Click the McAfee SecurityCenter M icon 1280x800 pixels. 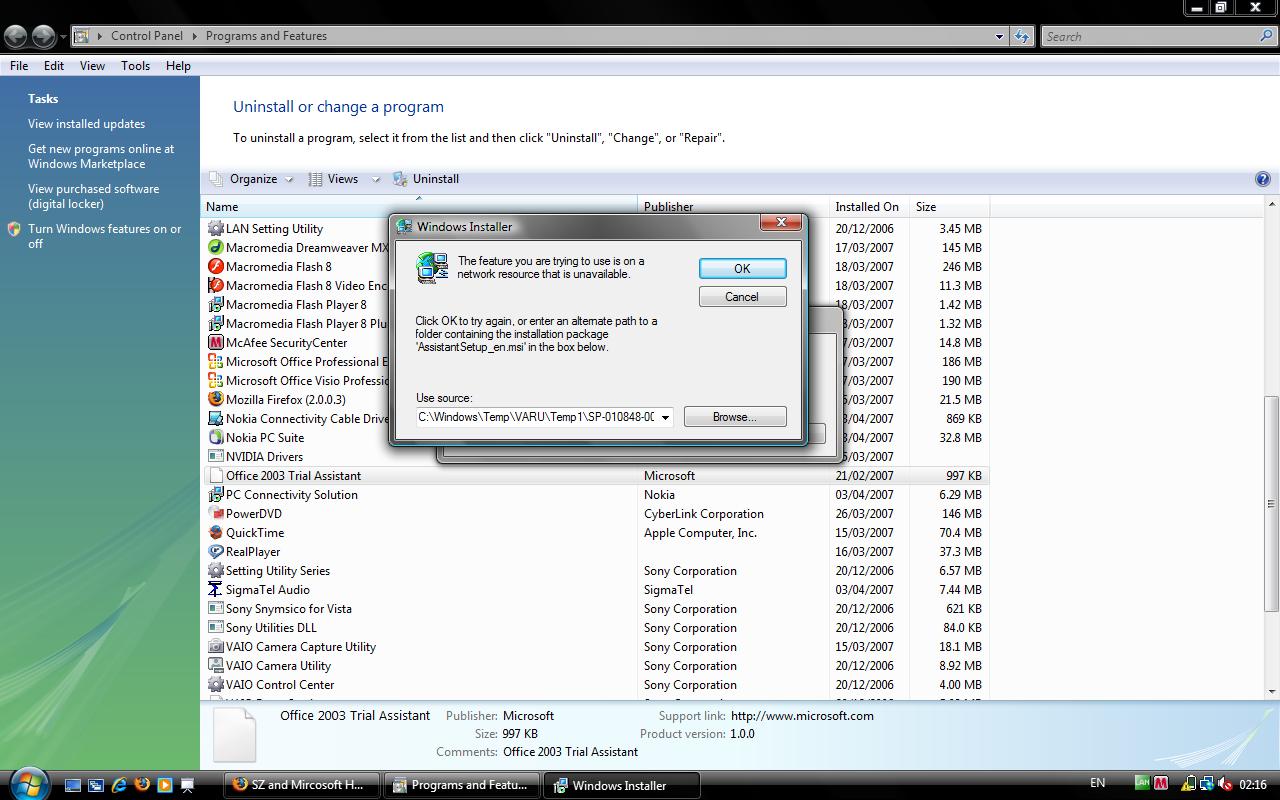(215, 342)
